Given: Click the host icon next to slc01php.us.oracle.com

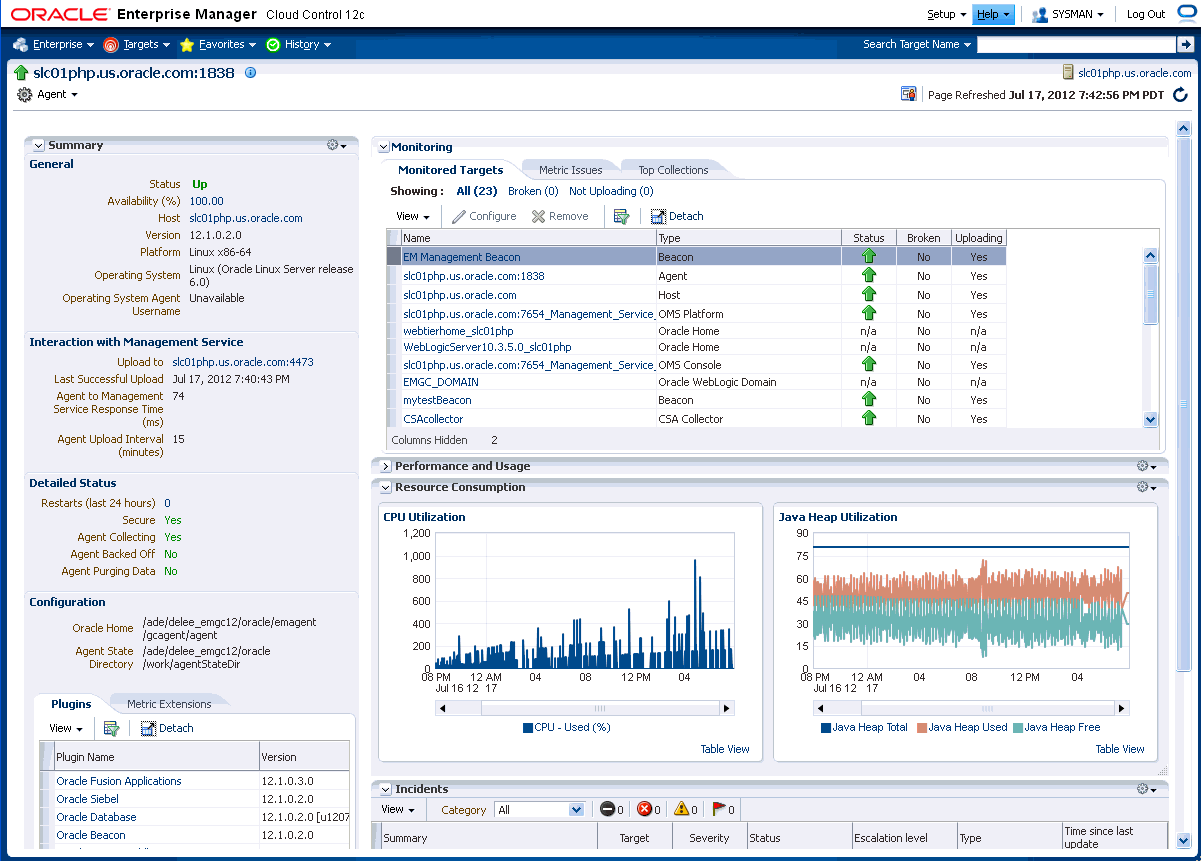Looking at the screenshot, I should 1068,72.
